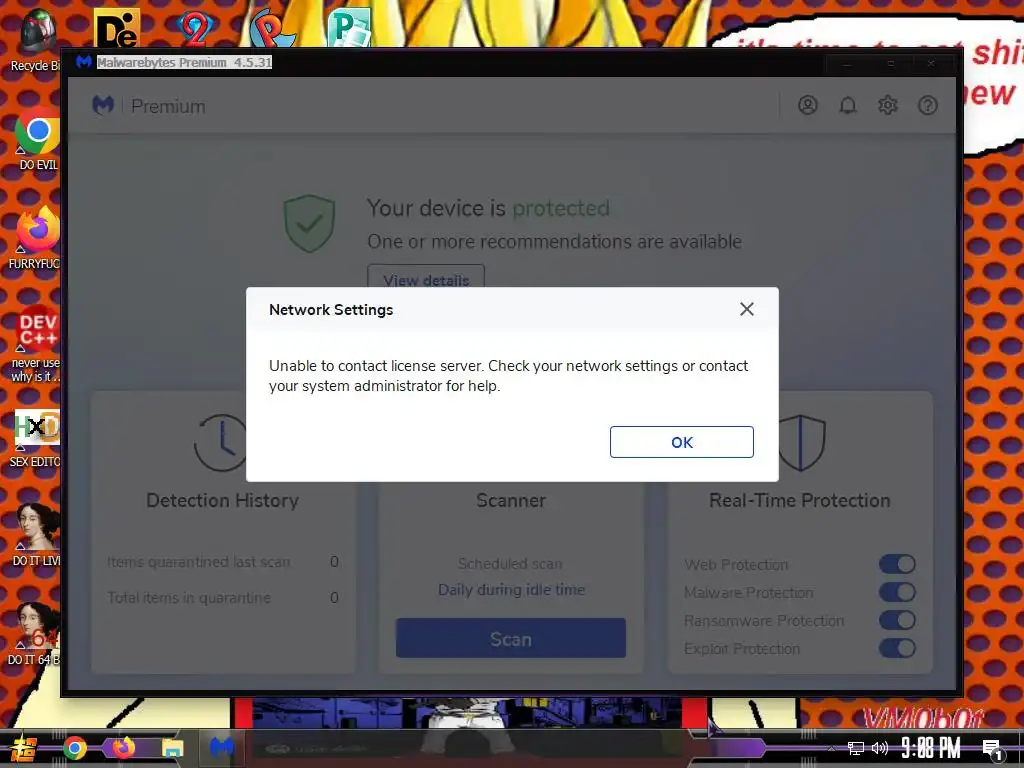
Task: Open the Dev C++ desktop shortcut
Action: coord(37,344)
